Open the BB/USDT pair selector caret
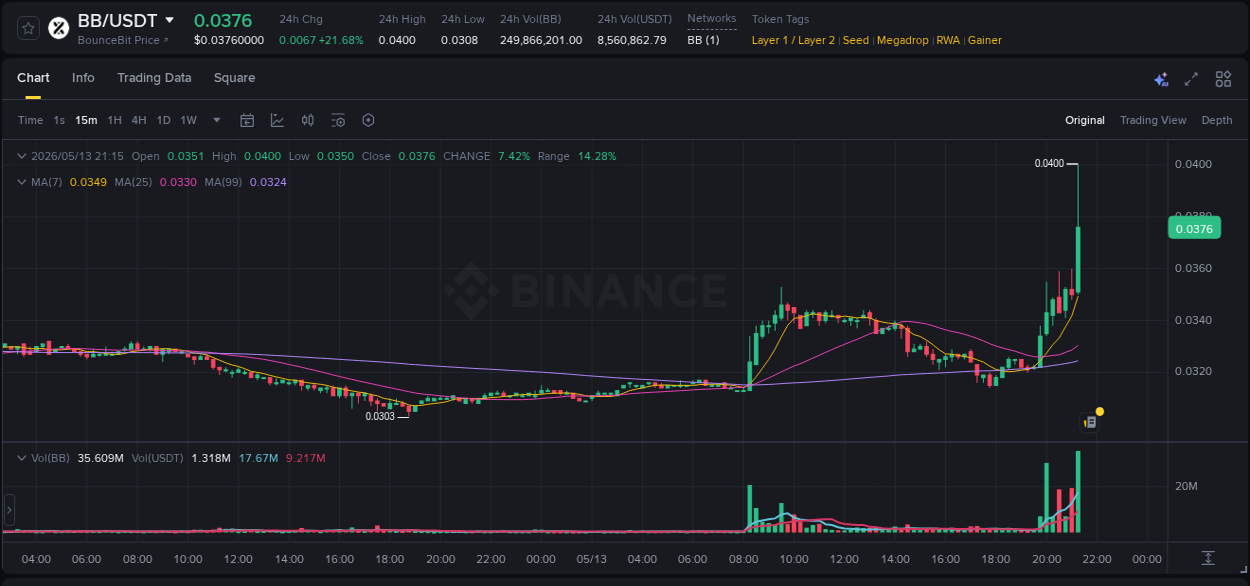Image resolution: width=1250 pixels, height=586 pixels. [x=170, y=20]
